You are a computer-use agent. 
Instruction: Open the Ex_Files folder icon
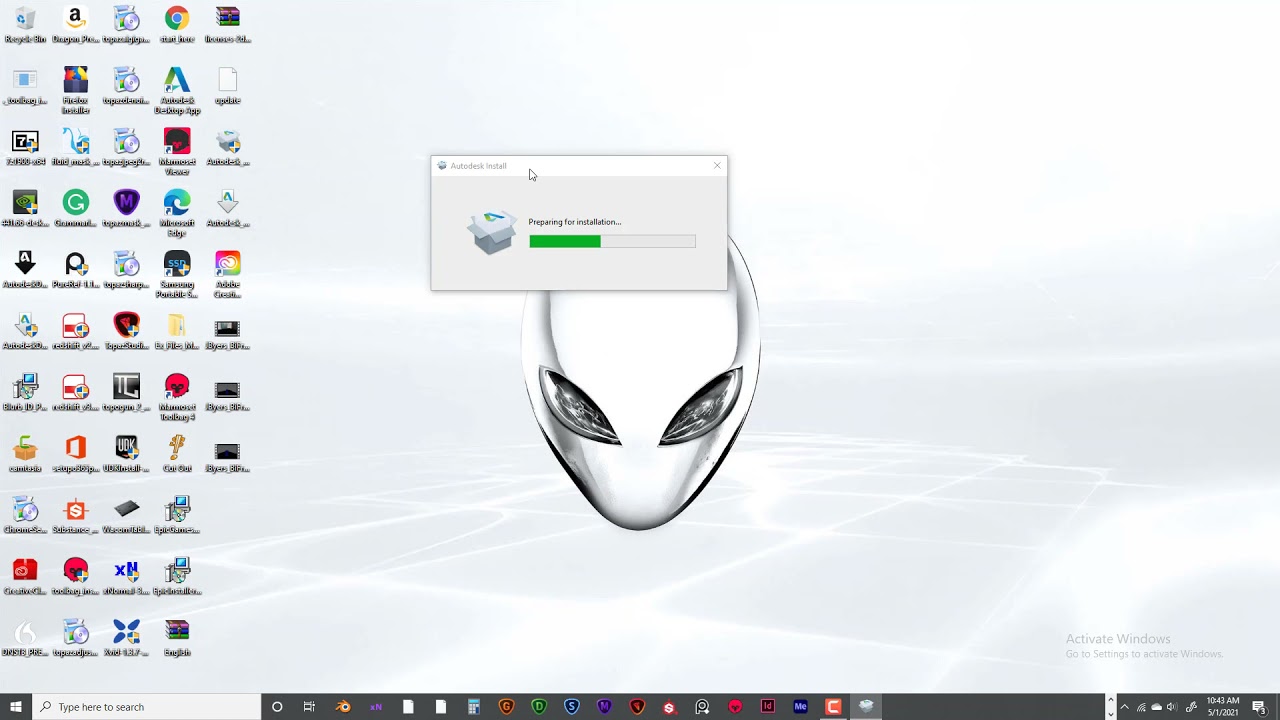pos(177,329)
